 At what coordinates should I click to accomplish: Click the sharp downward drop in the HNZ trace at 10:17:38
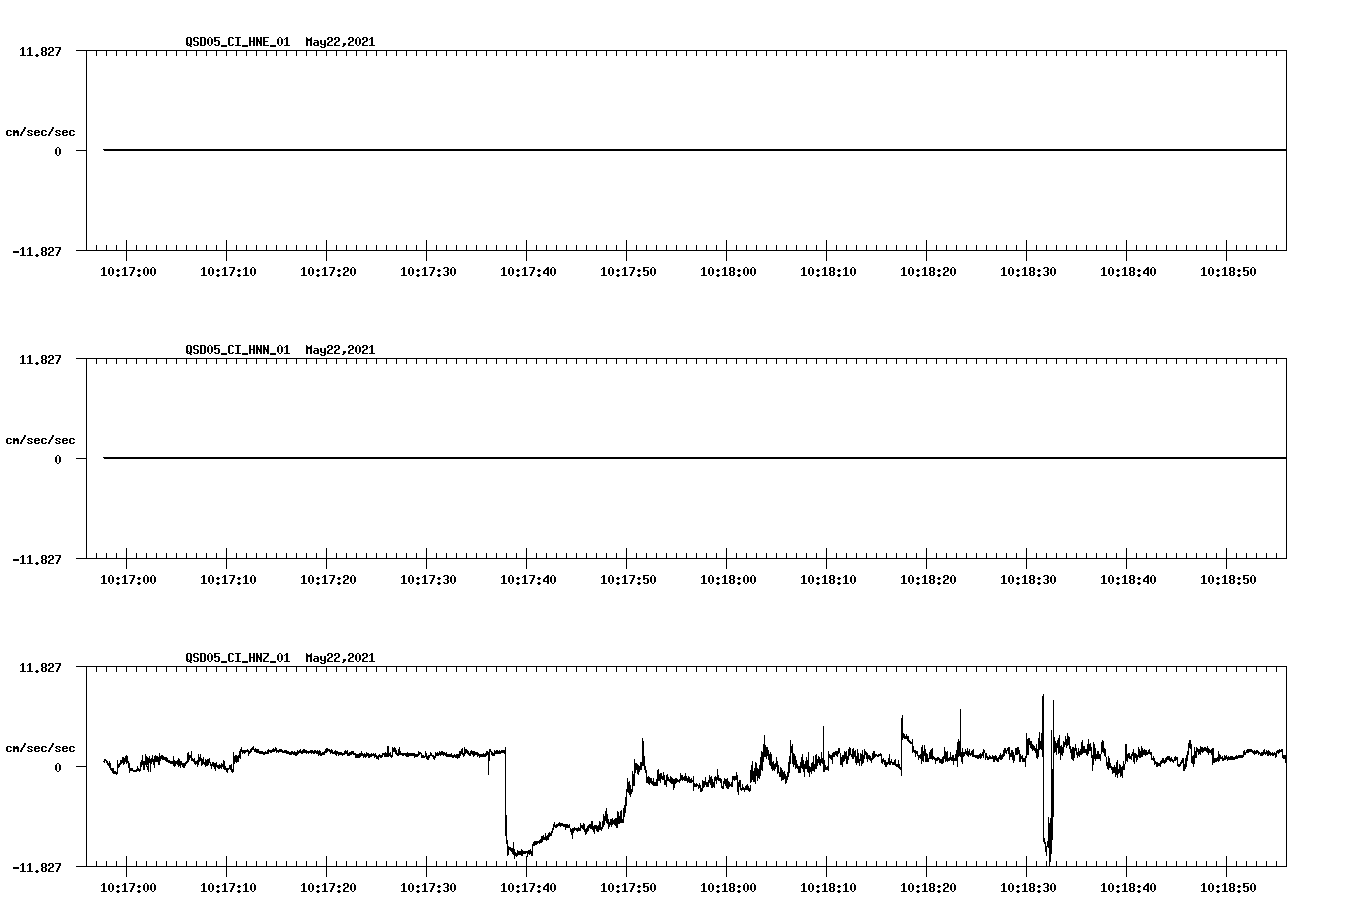tap(506, 800)
